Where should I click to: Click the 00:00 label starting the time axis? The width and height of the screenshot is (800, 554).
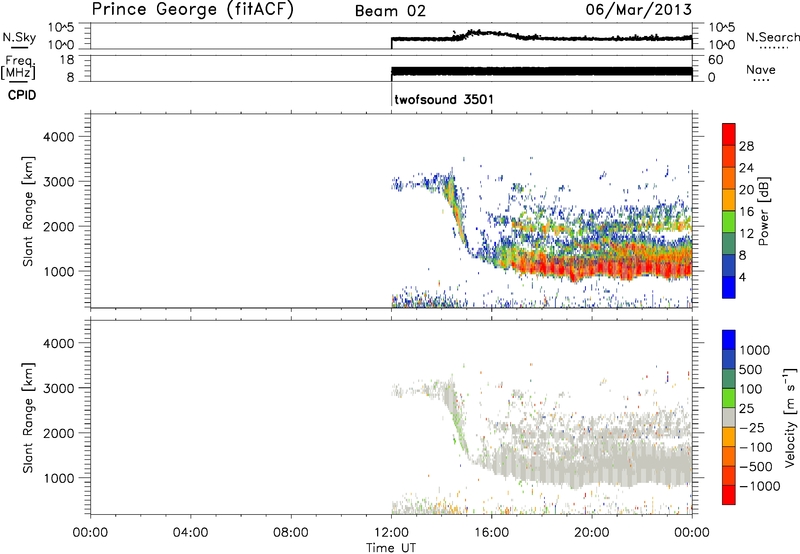(90, 533)
